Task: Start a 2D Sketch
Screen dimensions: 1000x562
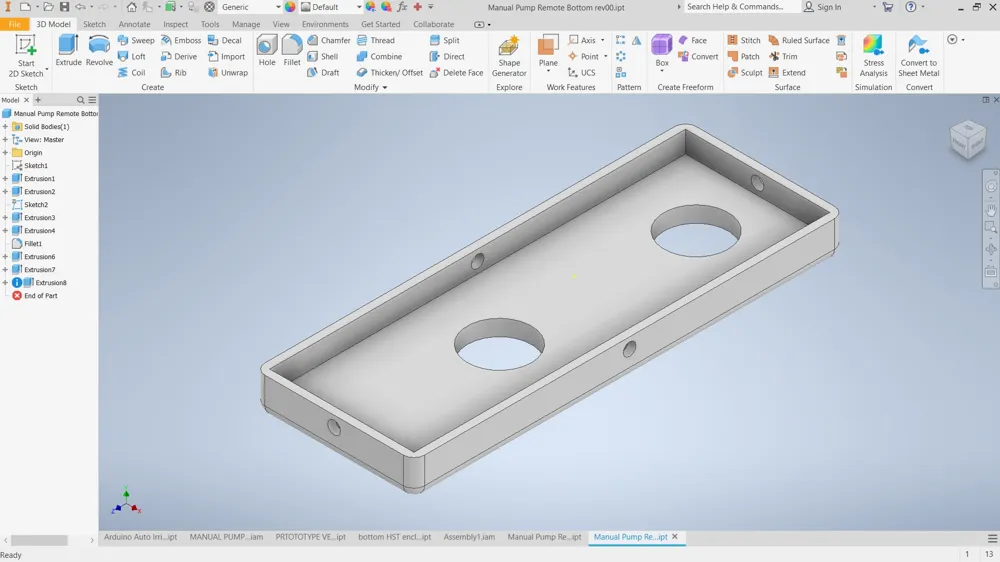Action: point(26,56)
